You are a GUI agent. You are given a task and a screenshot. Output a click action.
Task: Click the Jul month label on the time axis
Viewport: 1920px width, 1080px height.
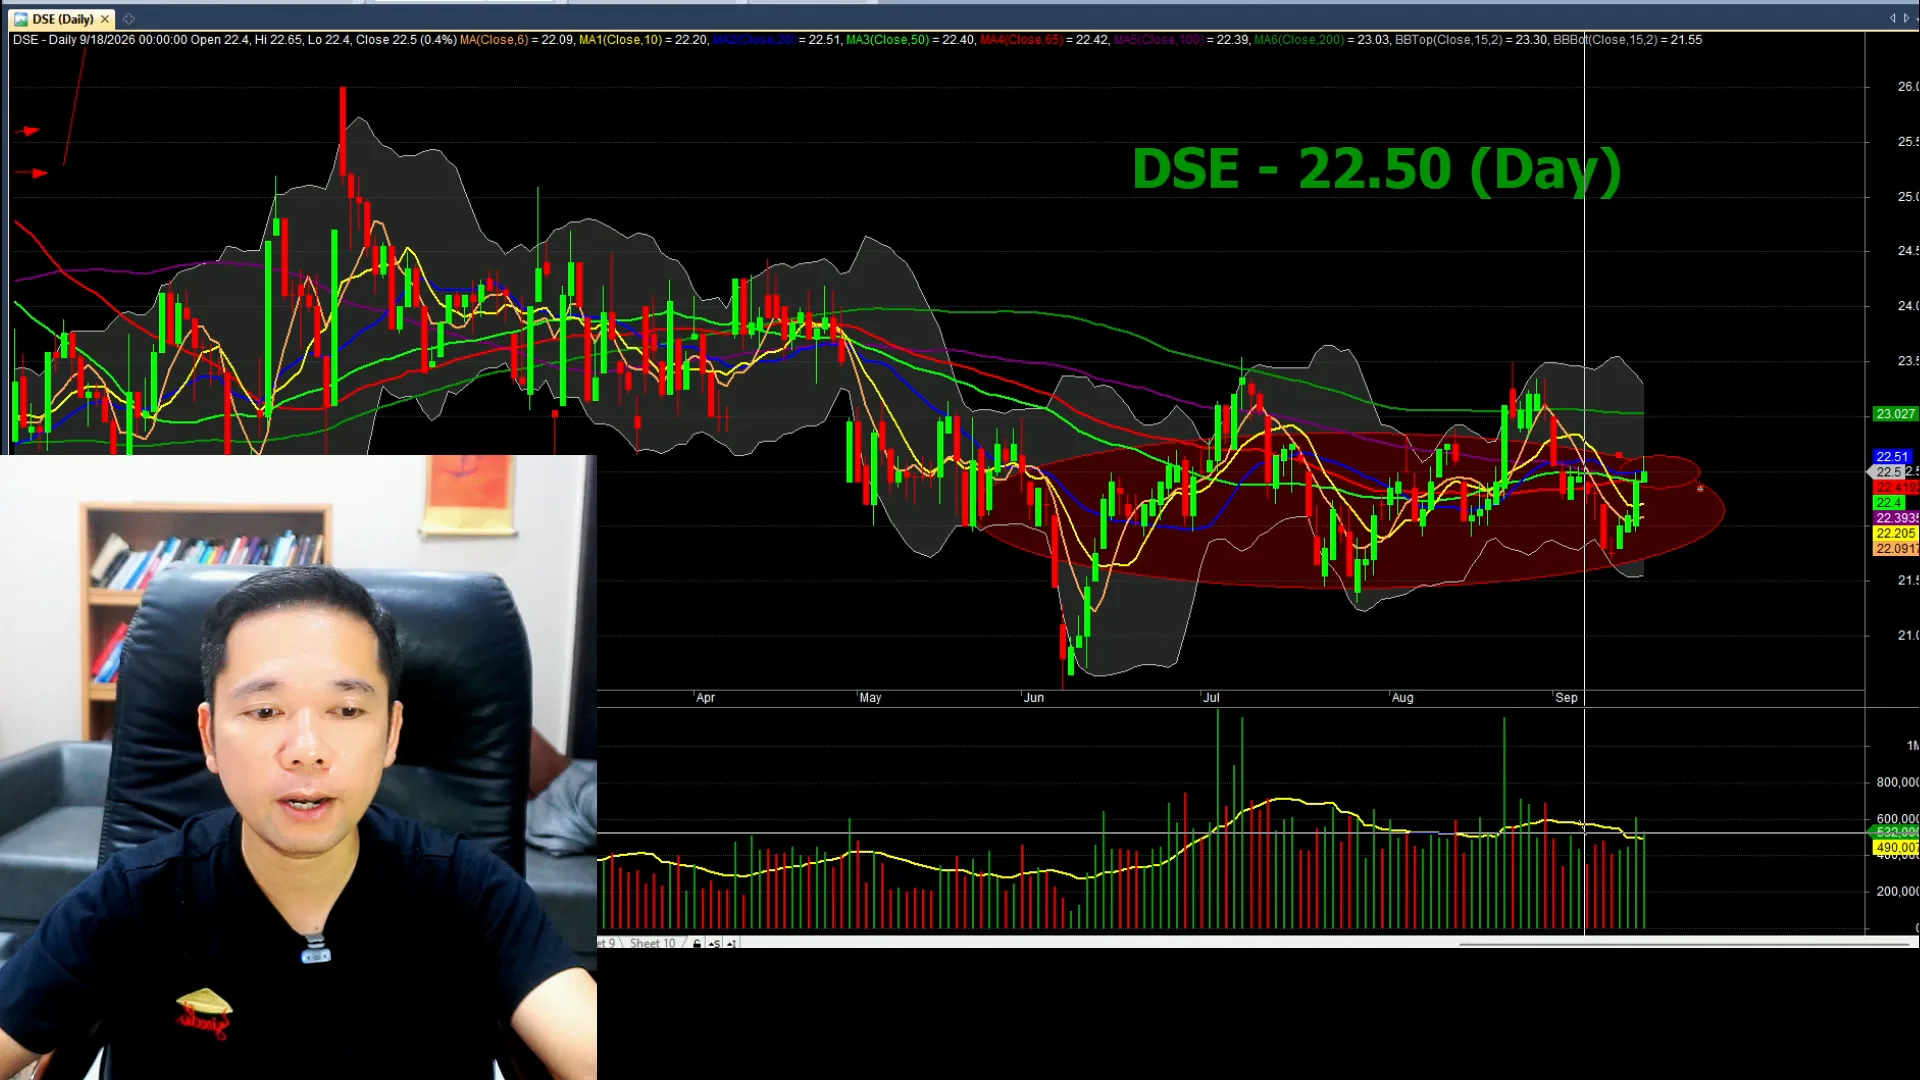click(x=1211, y=698)
